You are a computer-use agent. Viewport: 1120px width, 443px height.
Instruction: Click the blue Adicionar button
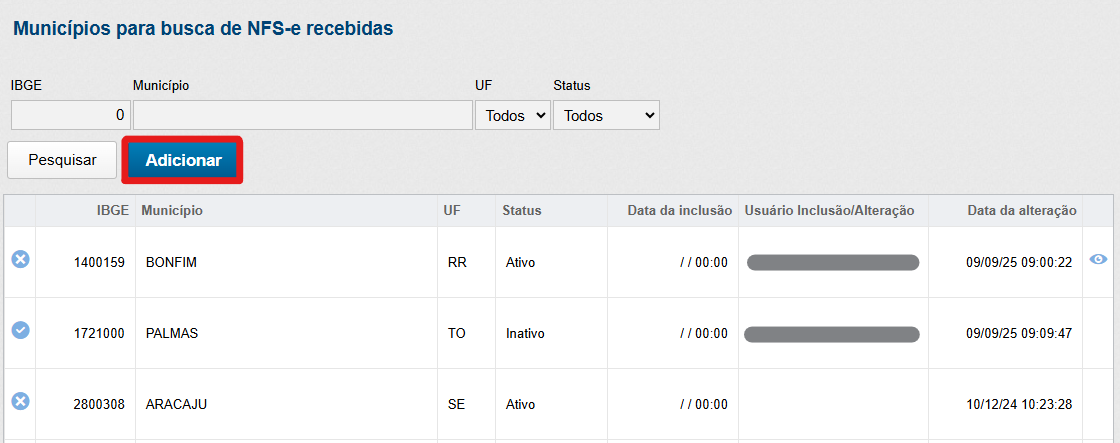pos(183,160)
